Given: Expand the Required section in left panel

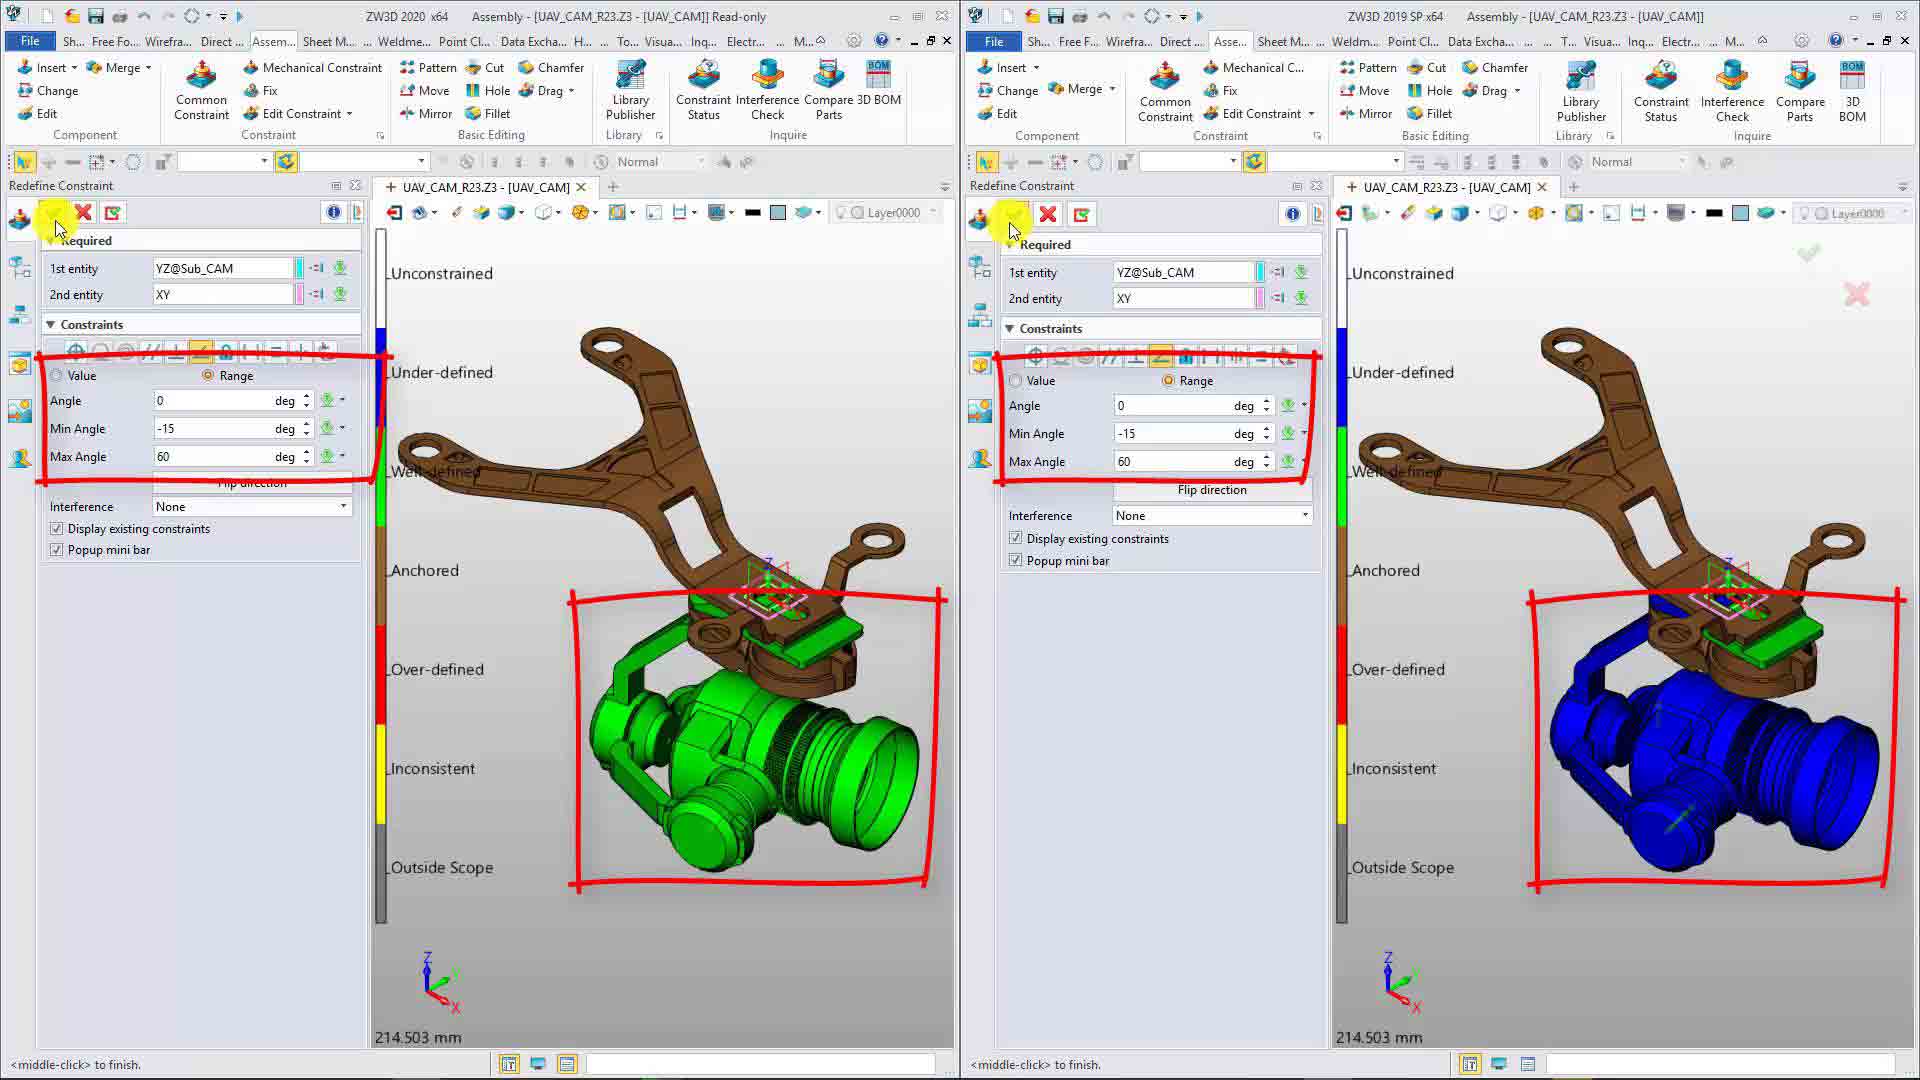Looking at the screenshot, I should [50, 240].
